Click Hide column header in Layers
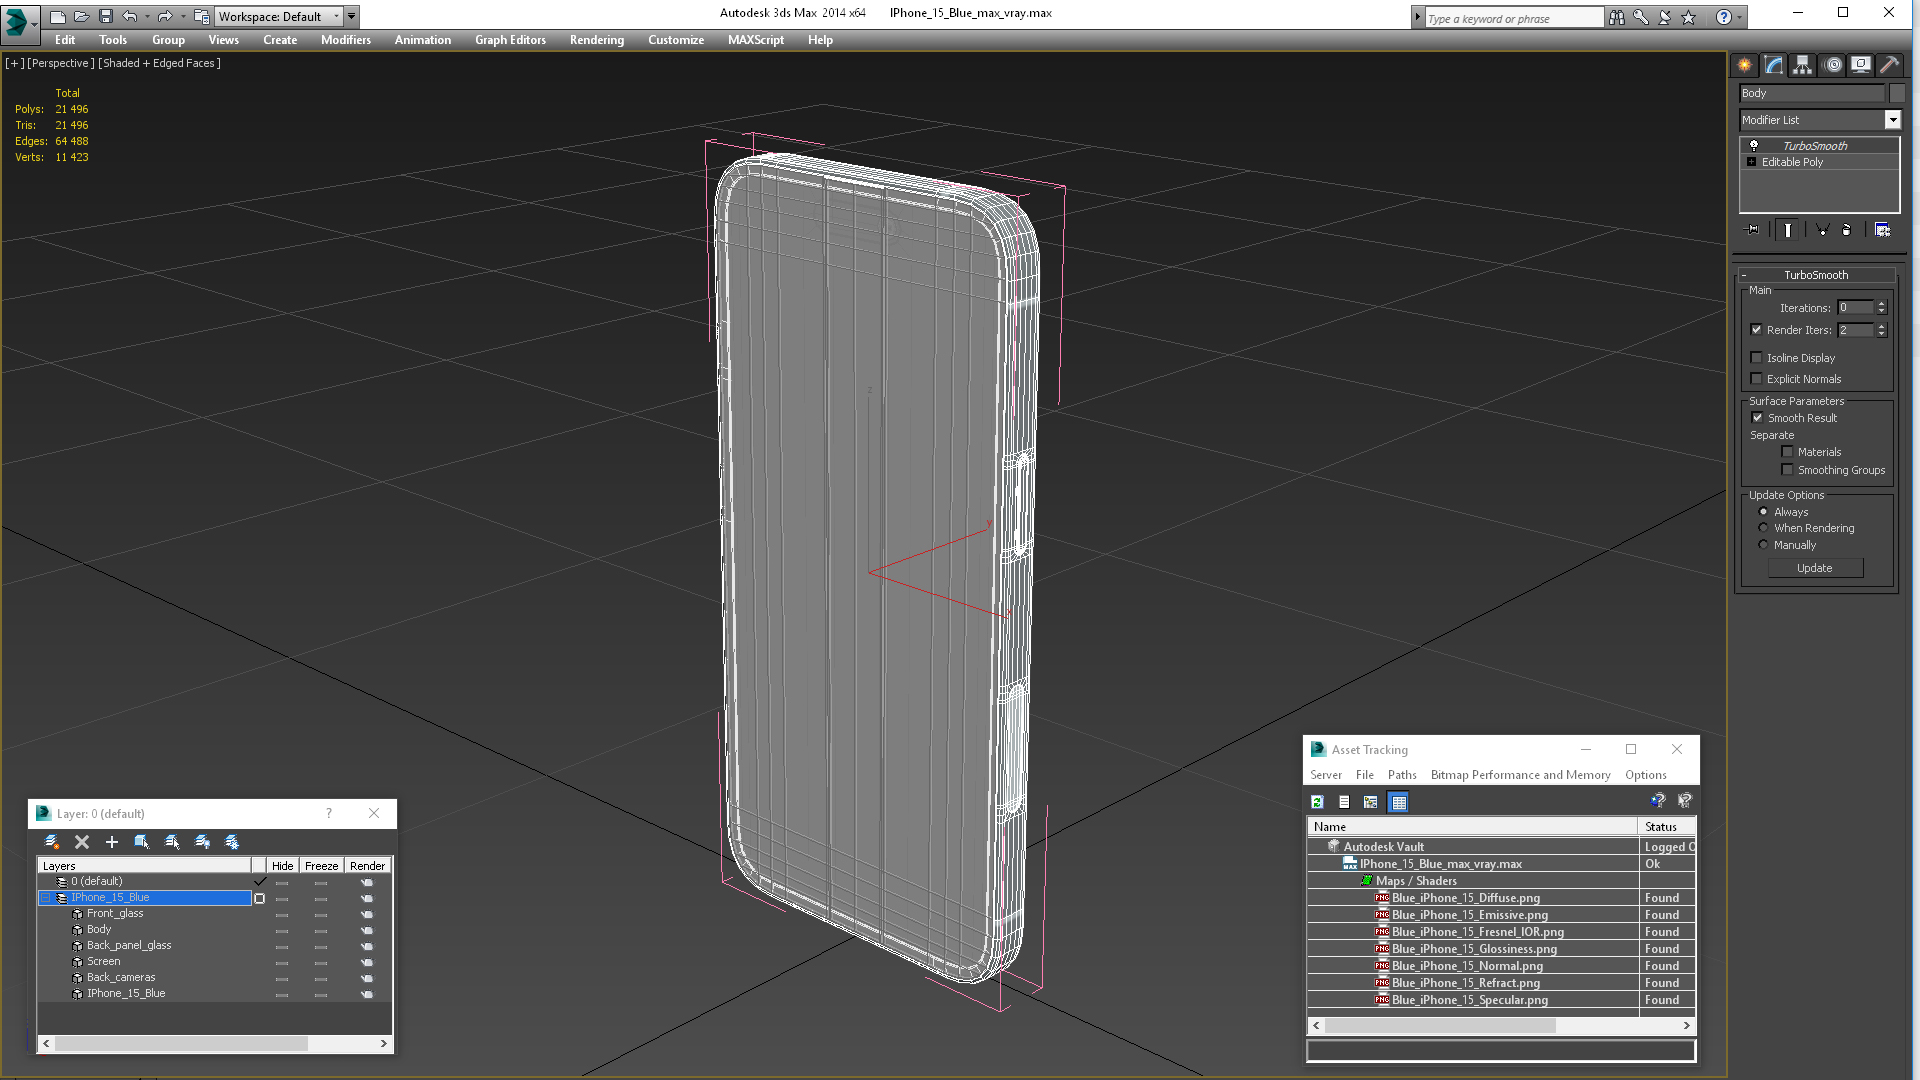 [283, 866]
